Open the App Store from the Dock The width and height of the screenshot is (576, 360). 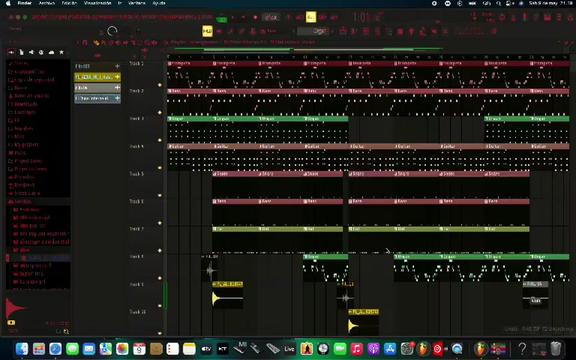390,349
